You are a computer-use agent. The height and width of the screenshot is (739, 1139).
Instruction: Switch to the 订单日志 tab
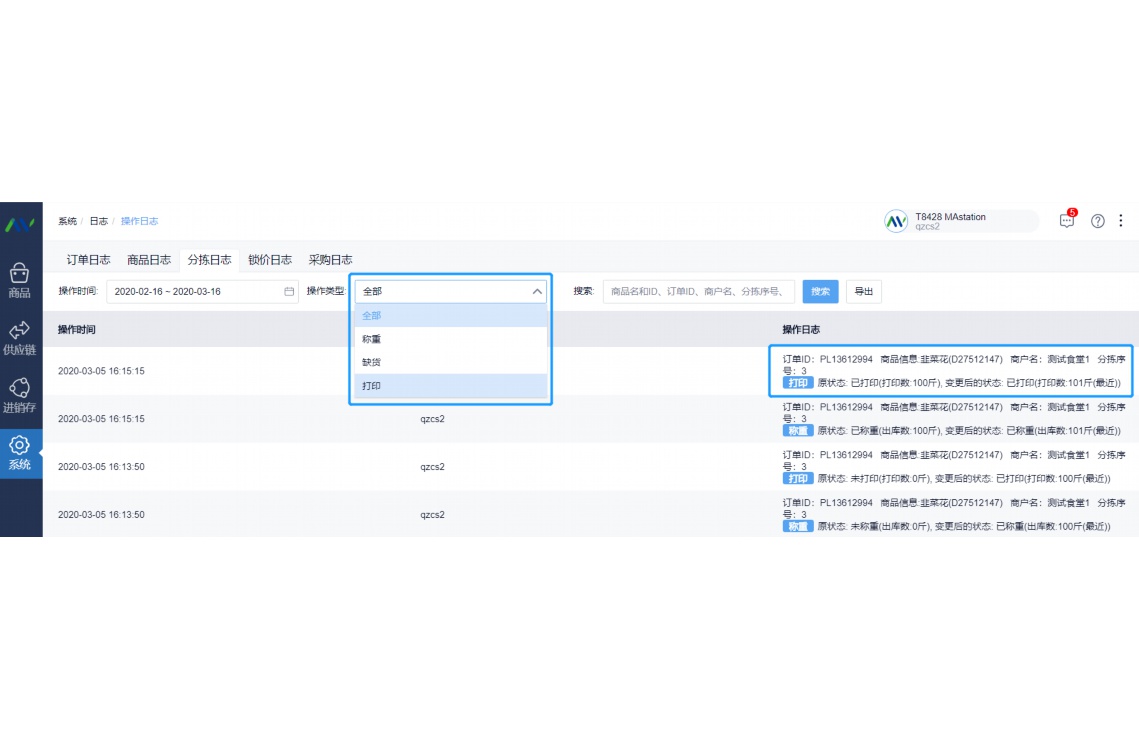coord(88,260)
